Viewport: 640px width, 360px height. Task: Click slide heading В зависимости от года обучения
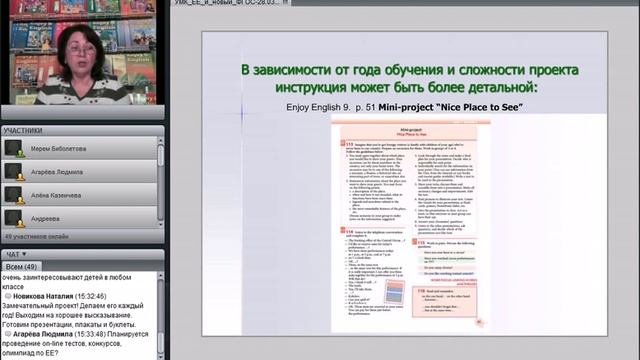pos(409,78)
